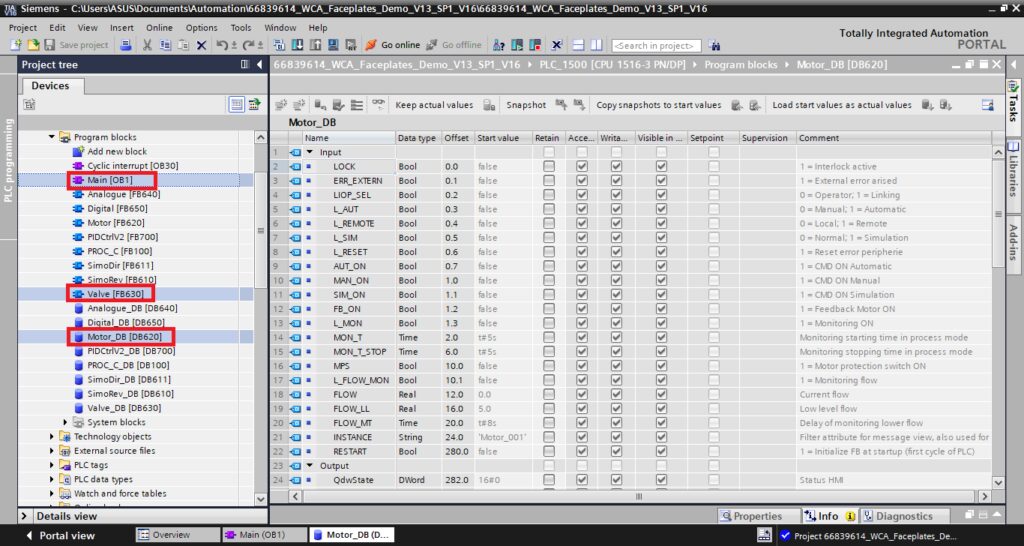
Task: Open the Options menu
Action: point(201,27)
